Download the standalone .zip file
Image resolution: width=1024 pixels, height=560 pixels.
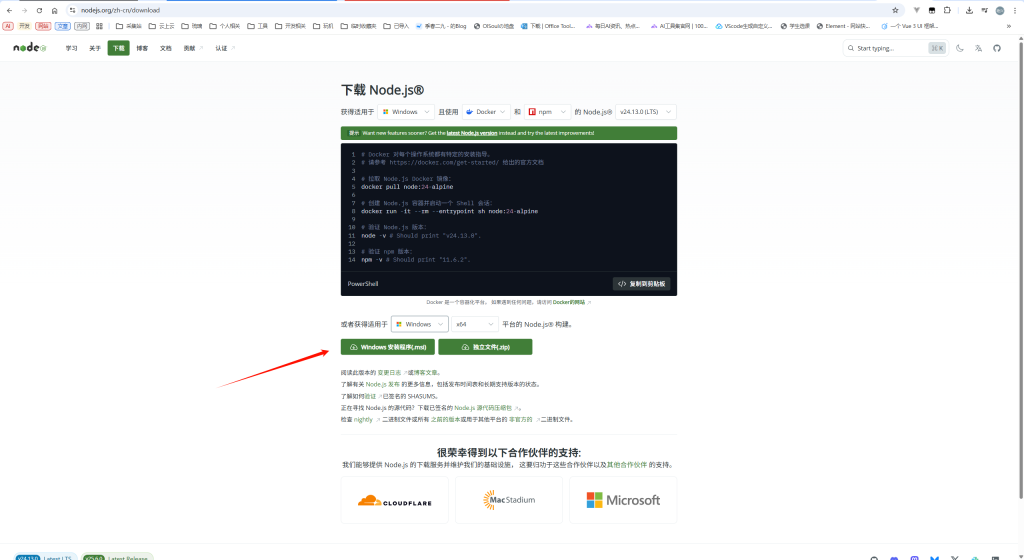point(485,347)
